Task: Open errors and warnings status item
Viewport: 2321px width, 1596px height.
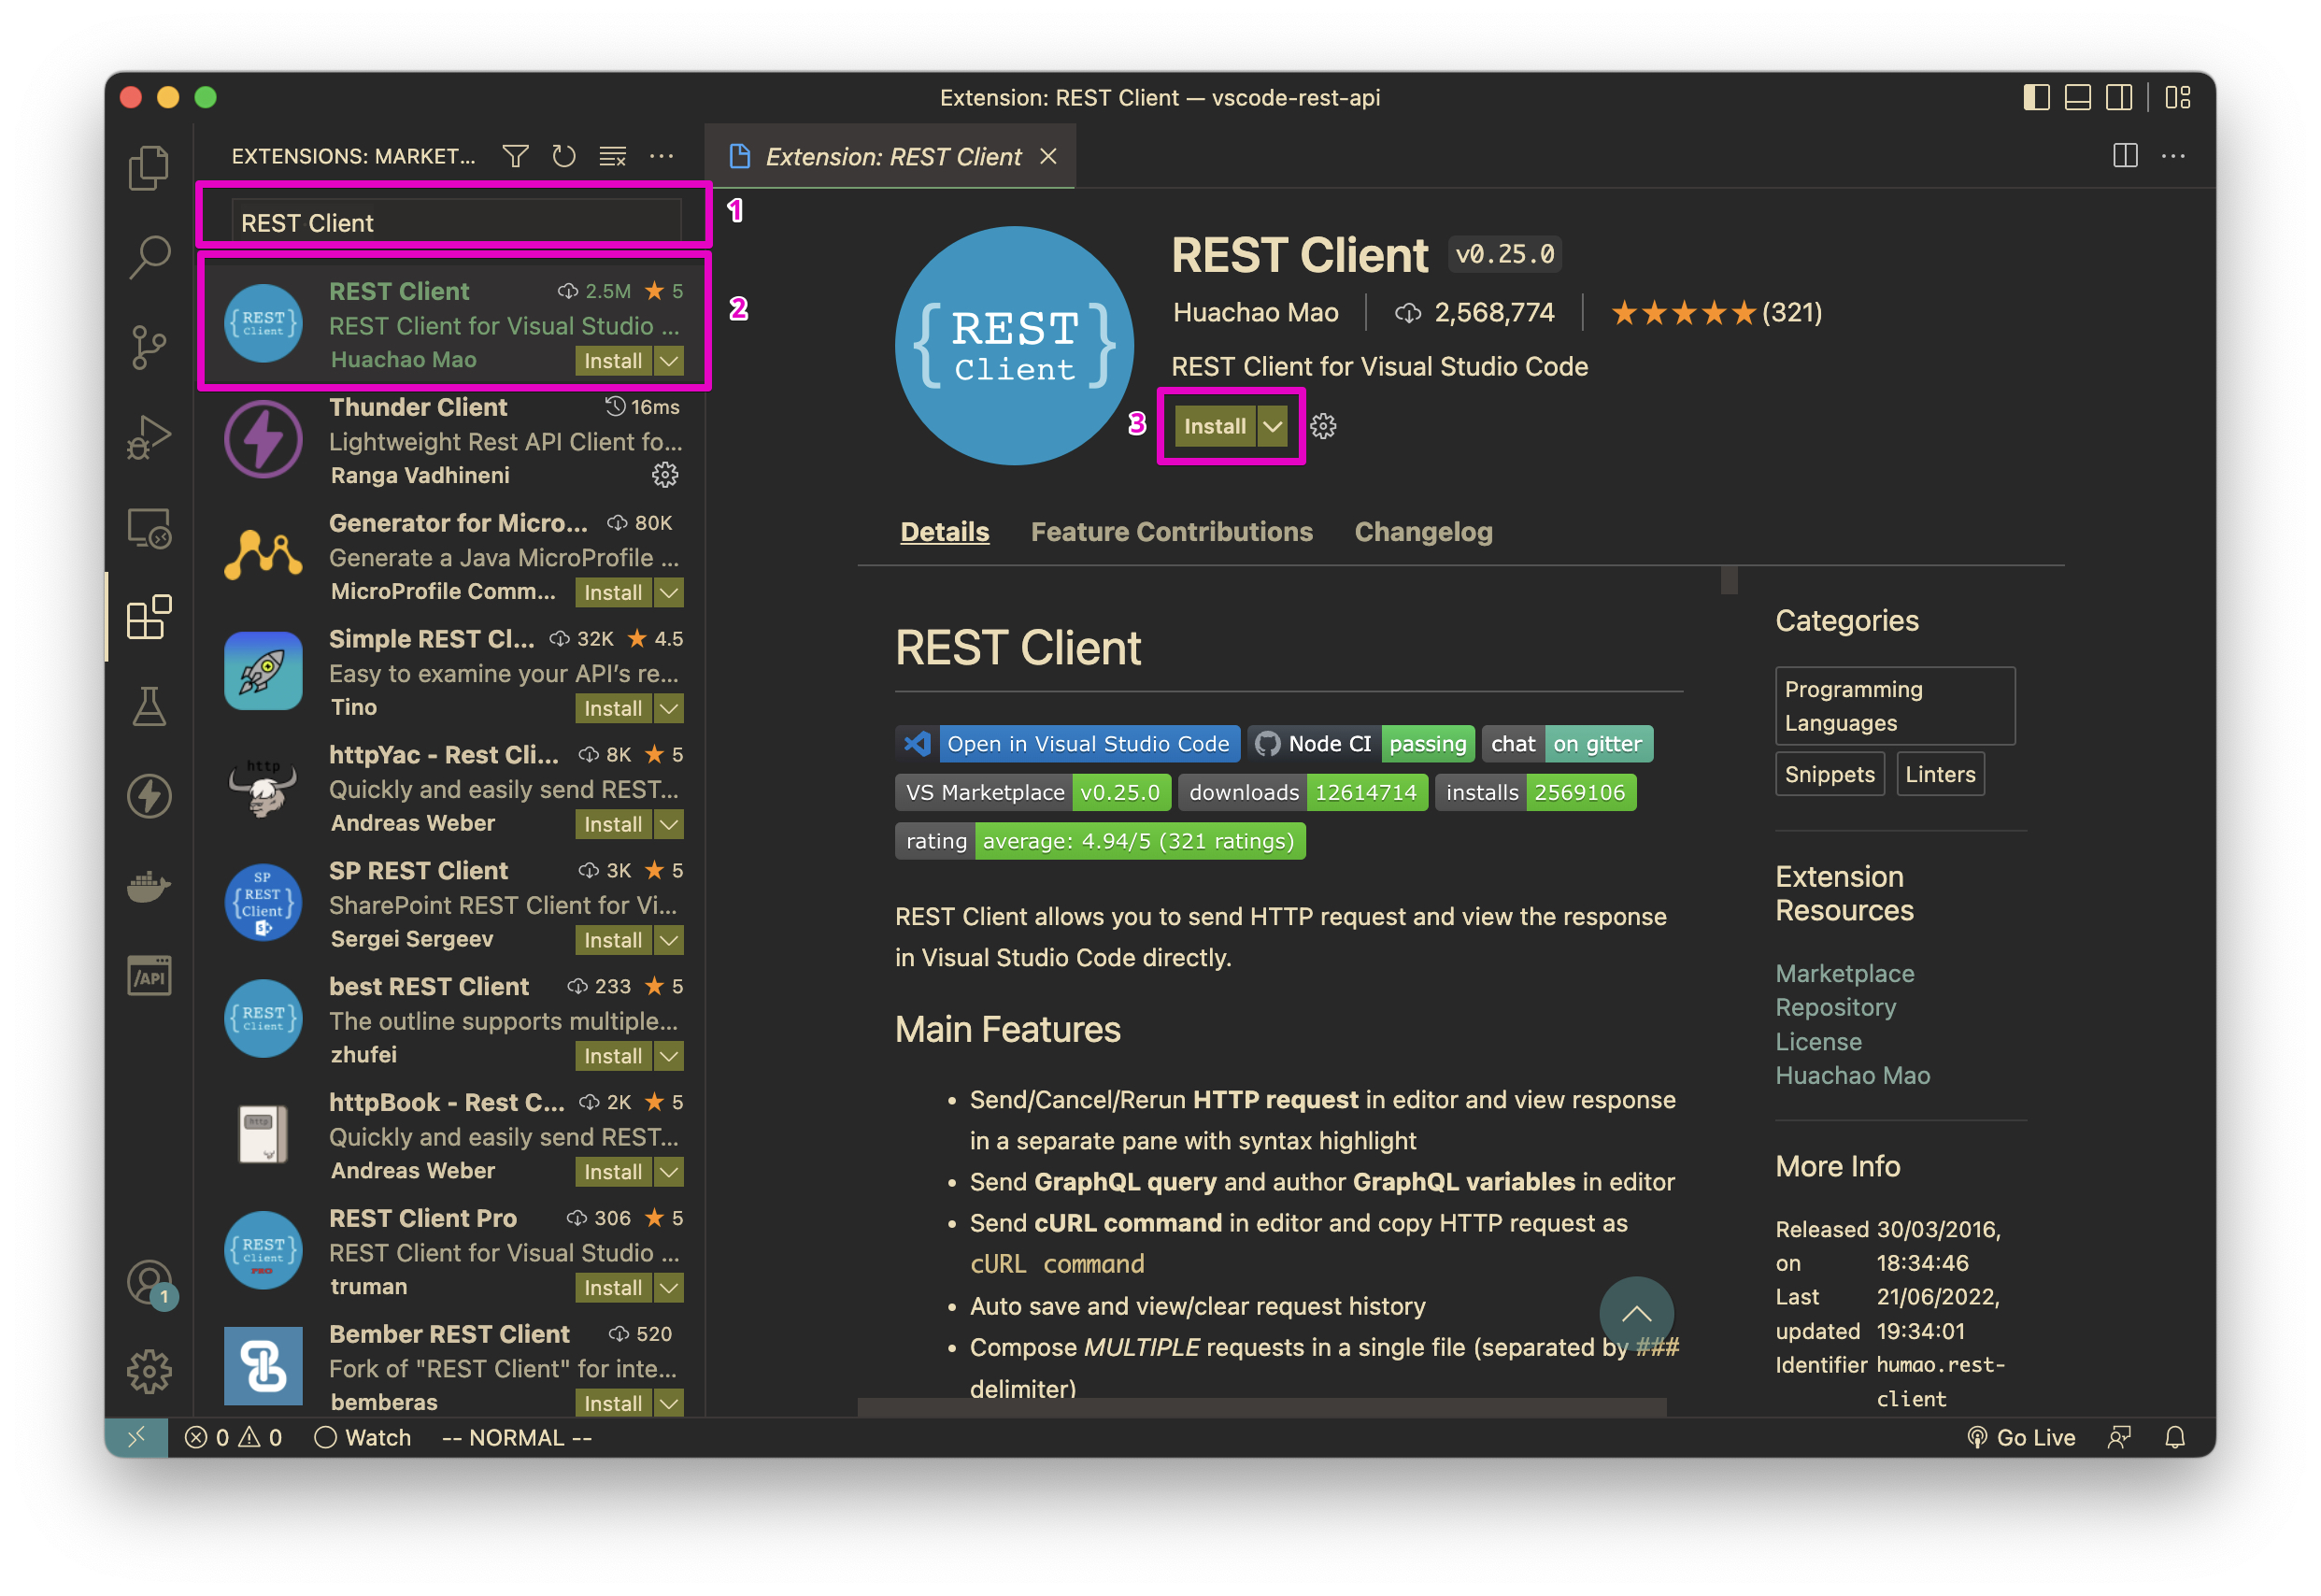Action: (233, 1437)
